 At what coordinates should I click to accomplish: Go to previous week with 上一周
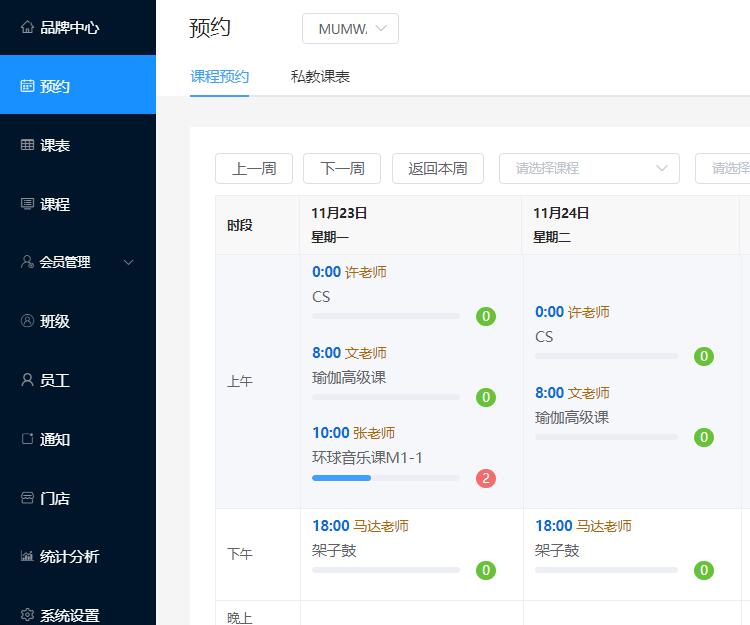coord(254,168)
